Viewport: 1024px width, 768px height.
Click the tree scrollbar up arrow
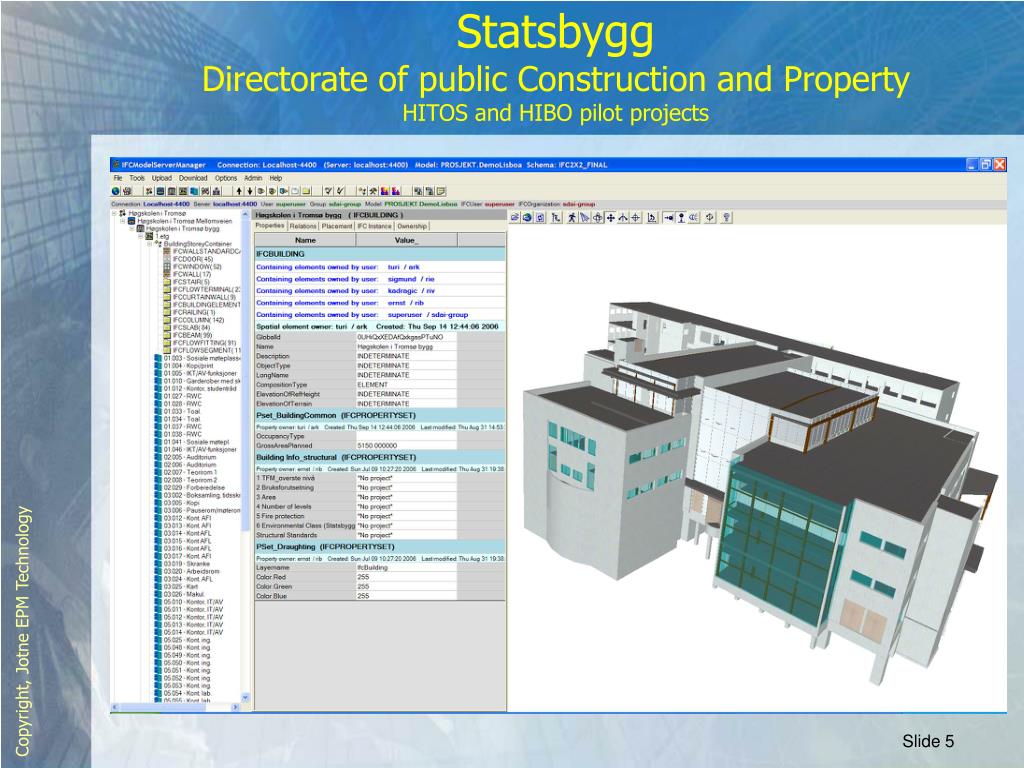click(x=246, y=214)
